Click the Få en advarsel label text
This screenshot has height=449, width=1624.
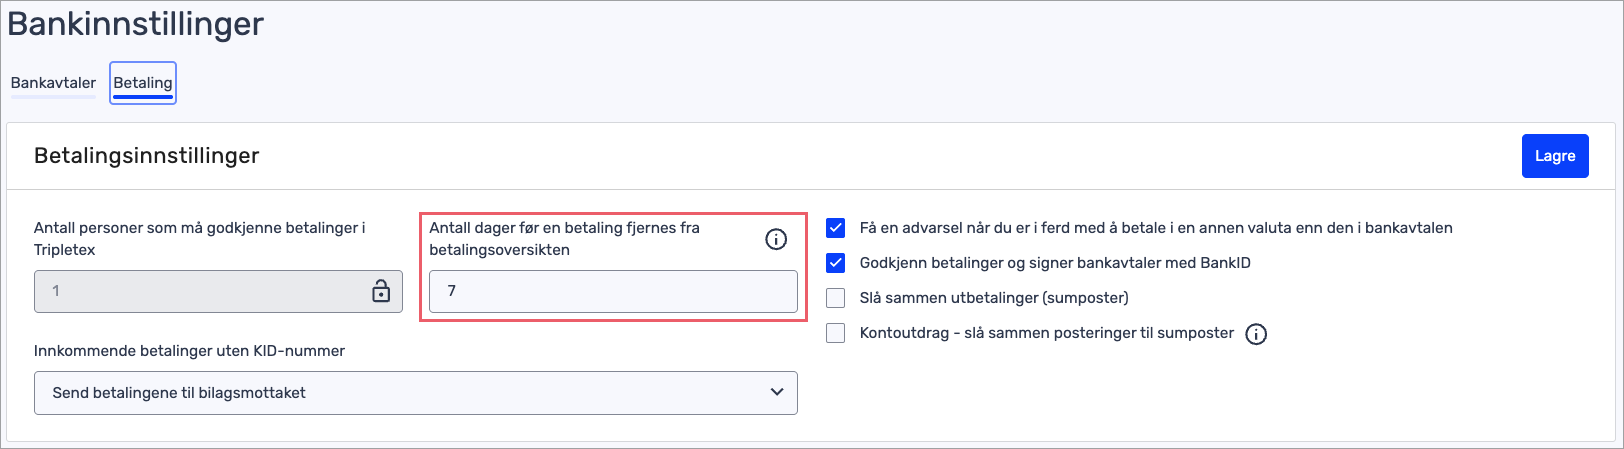point(1155,228)
